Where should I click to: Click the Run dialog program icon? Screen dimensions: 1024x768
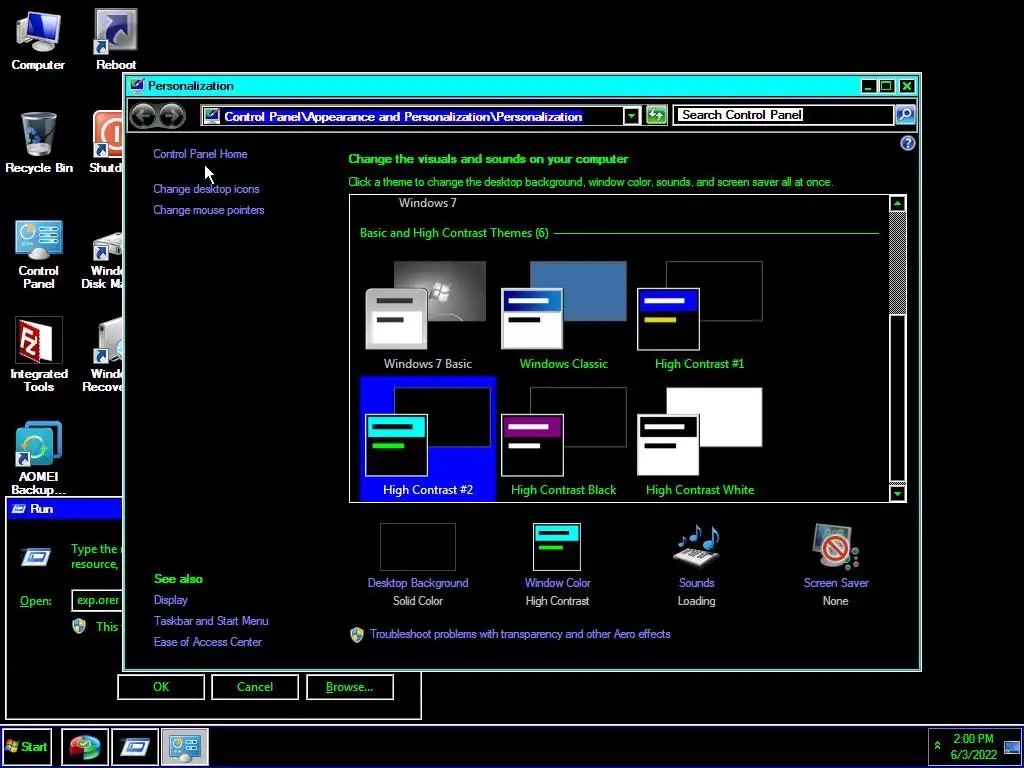(35, 557)
